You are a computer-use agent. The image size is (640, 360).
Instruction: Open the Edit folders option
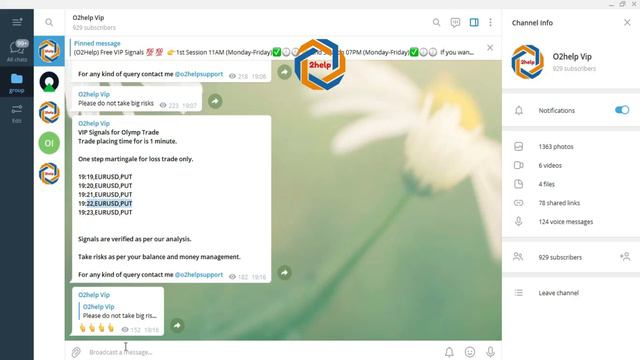(x=17, y=114)
